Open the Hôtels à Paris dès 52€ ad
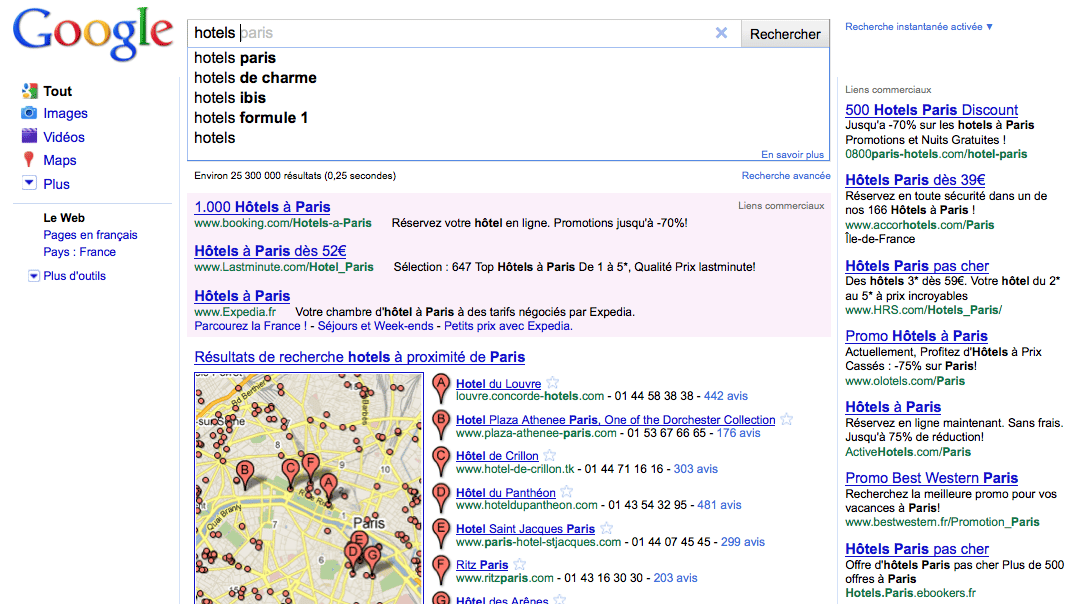The width and height of the screenshot is (1070, 604). tap(270, 251)
